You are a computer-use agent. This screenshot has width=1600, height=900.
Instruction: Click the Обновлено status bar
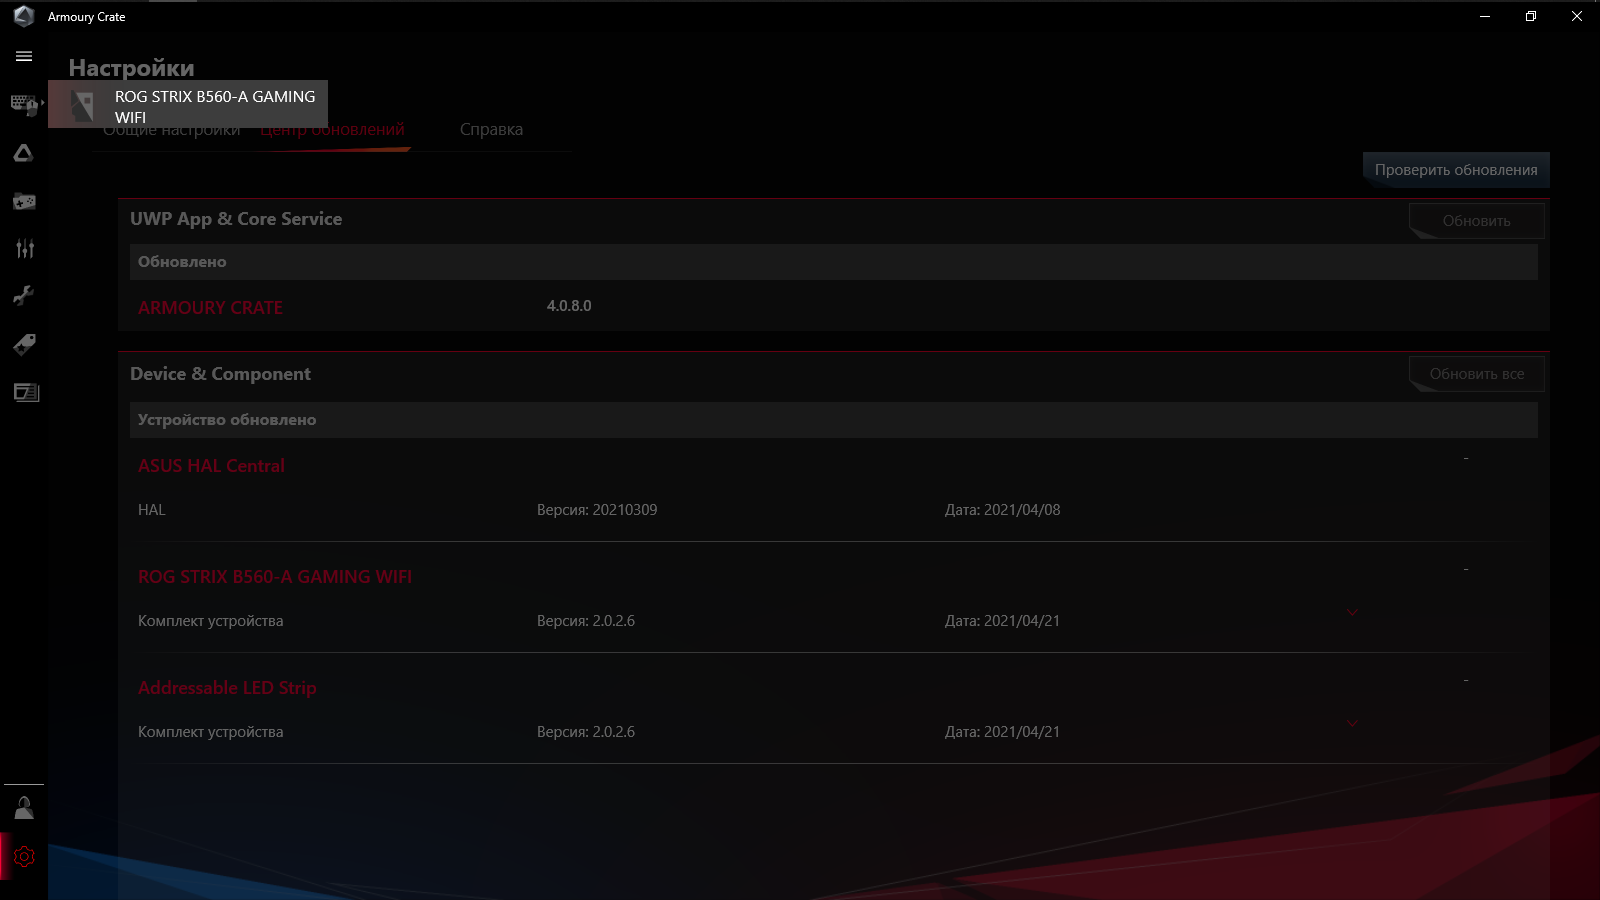[x=834, y=262]
